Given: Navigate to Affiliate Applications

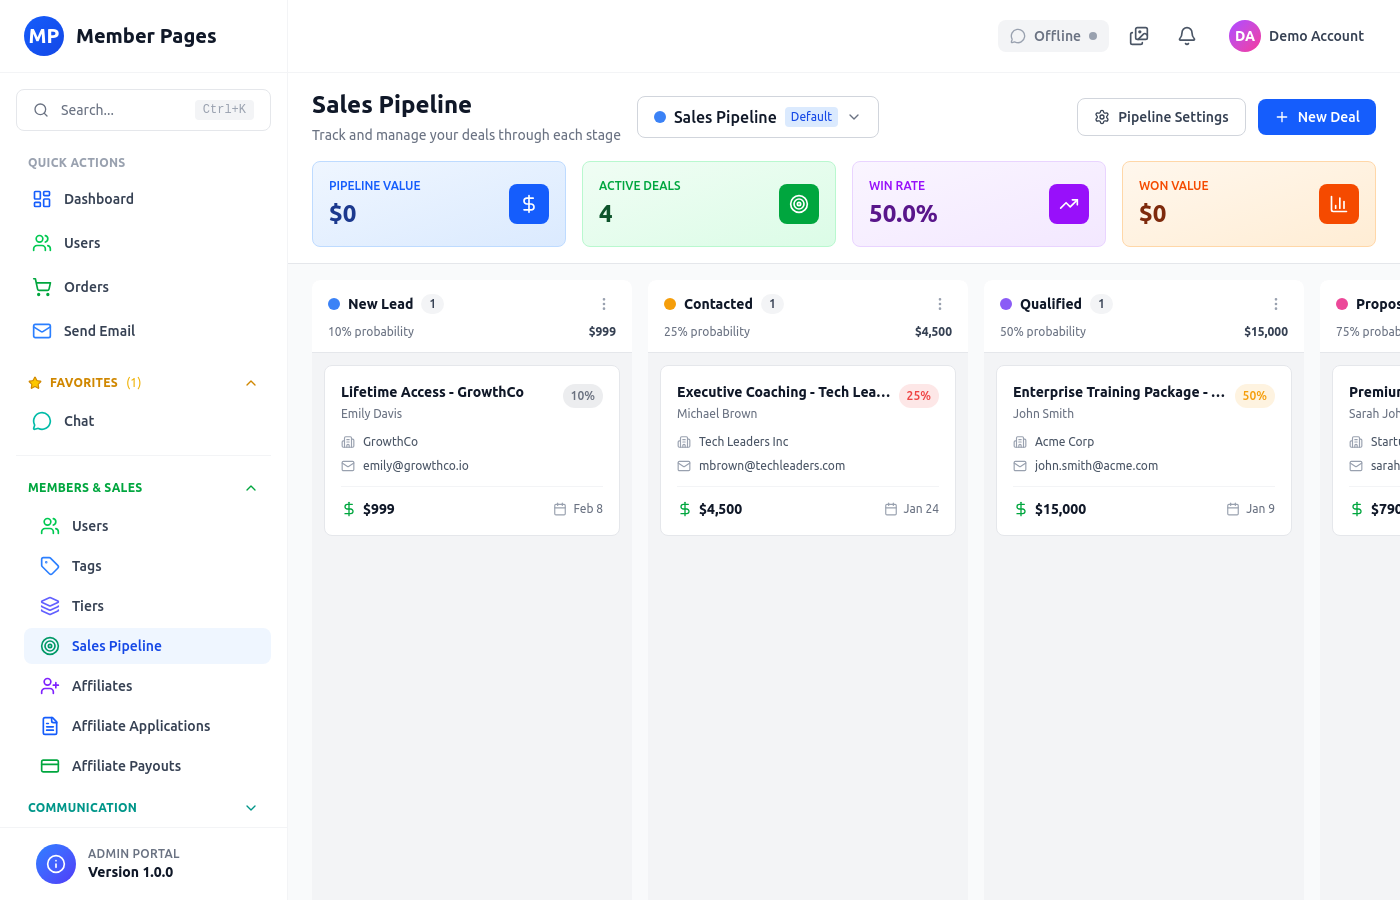Looking at the screenshot, I should point(140,725).
